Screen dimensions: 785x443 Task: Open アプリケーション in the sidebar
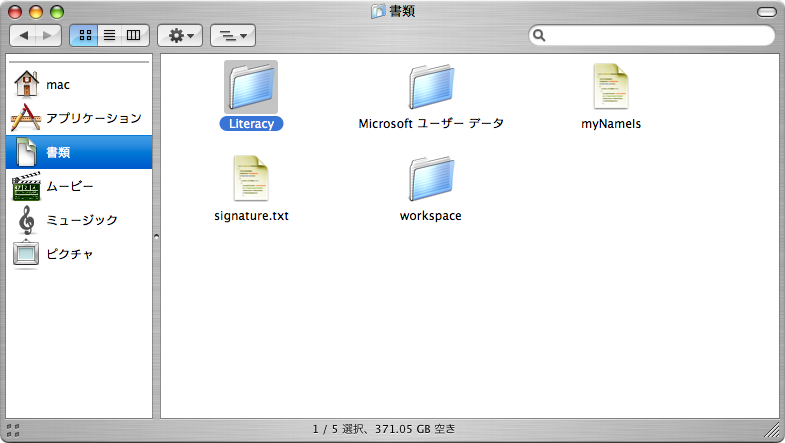click(79, 118)
